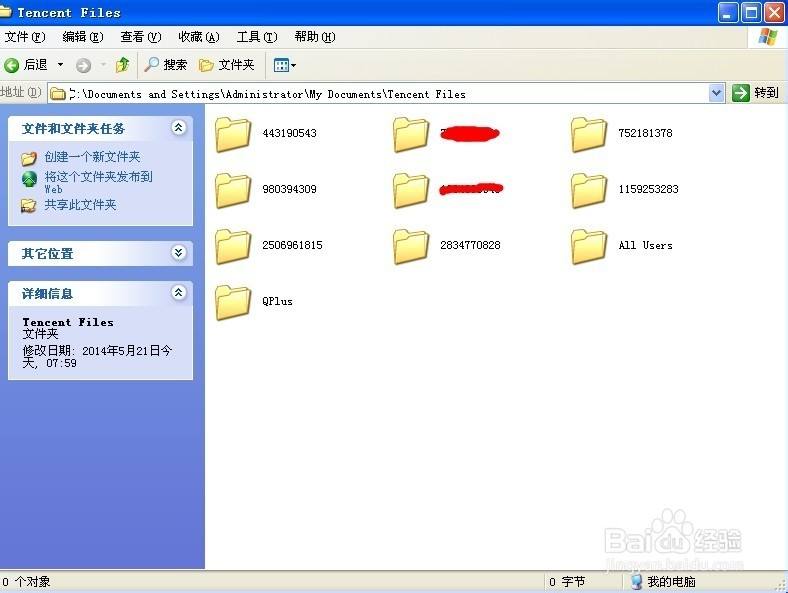Click the new folder task icon

tap(29, 158)
